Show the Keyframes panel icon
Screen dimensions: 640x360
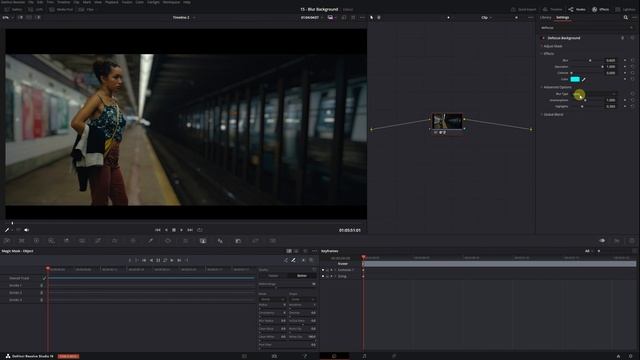602,241
